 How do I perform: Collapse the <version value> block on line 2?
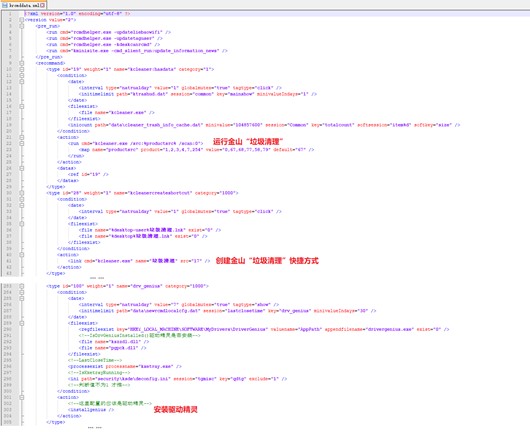click(x=22, y=20)
